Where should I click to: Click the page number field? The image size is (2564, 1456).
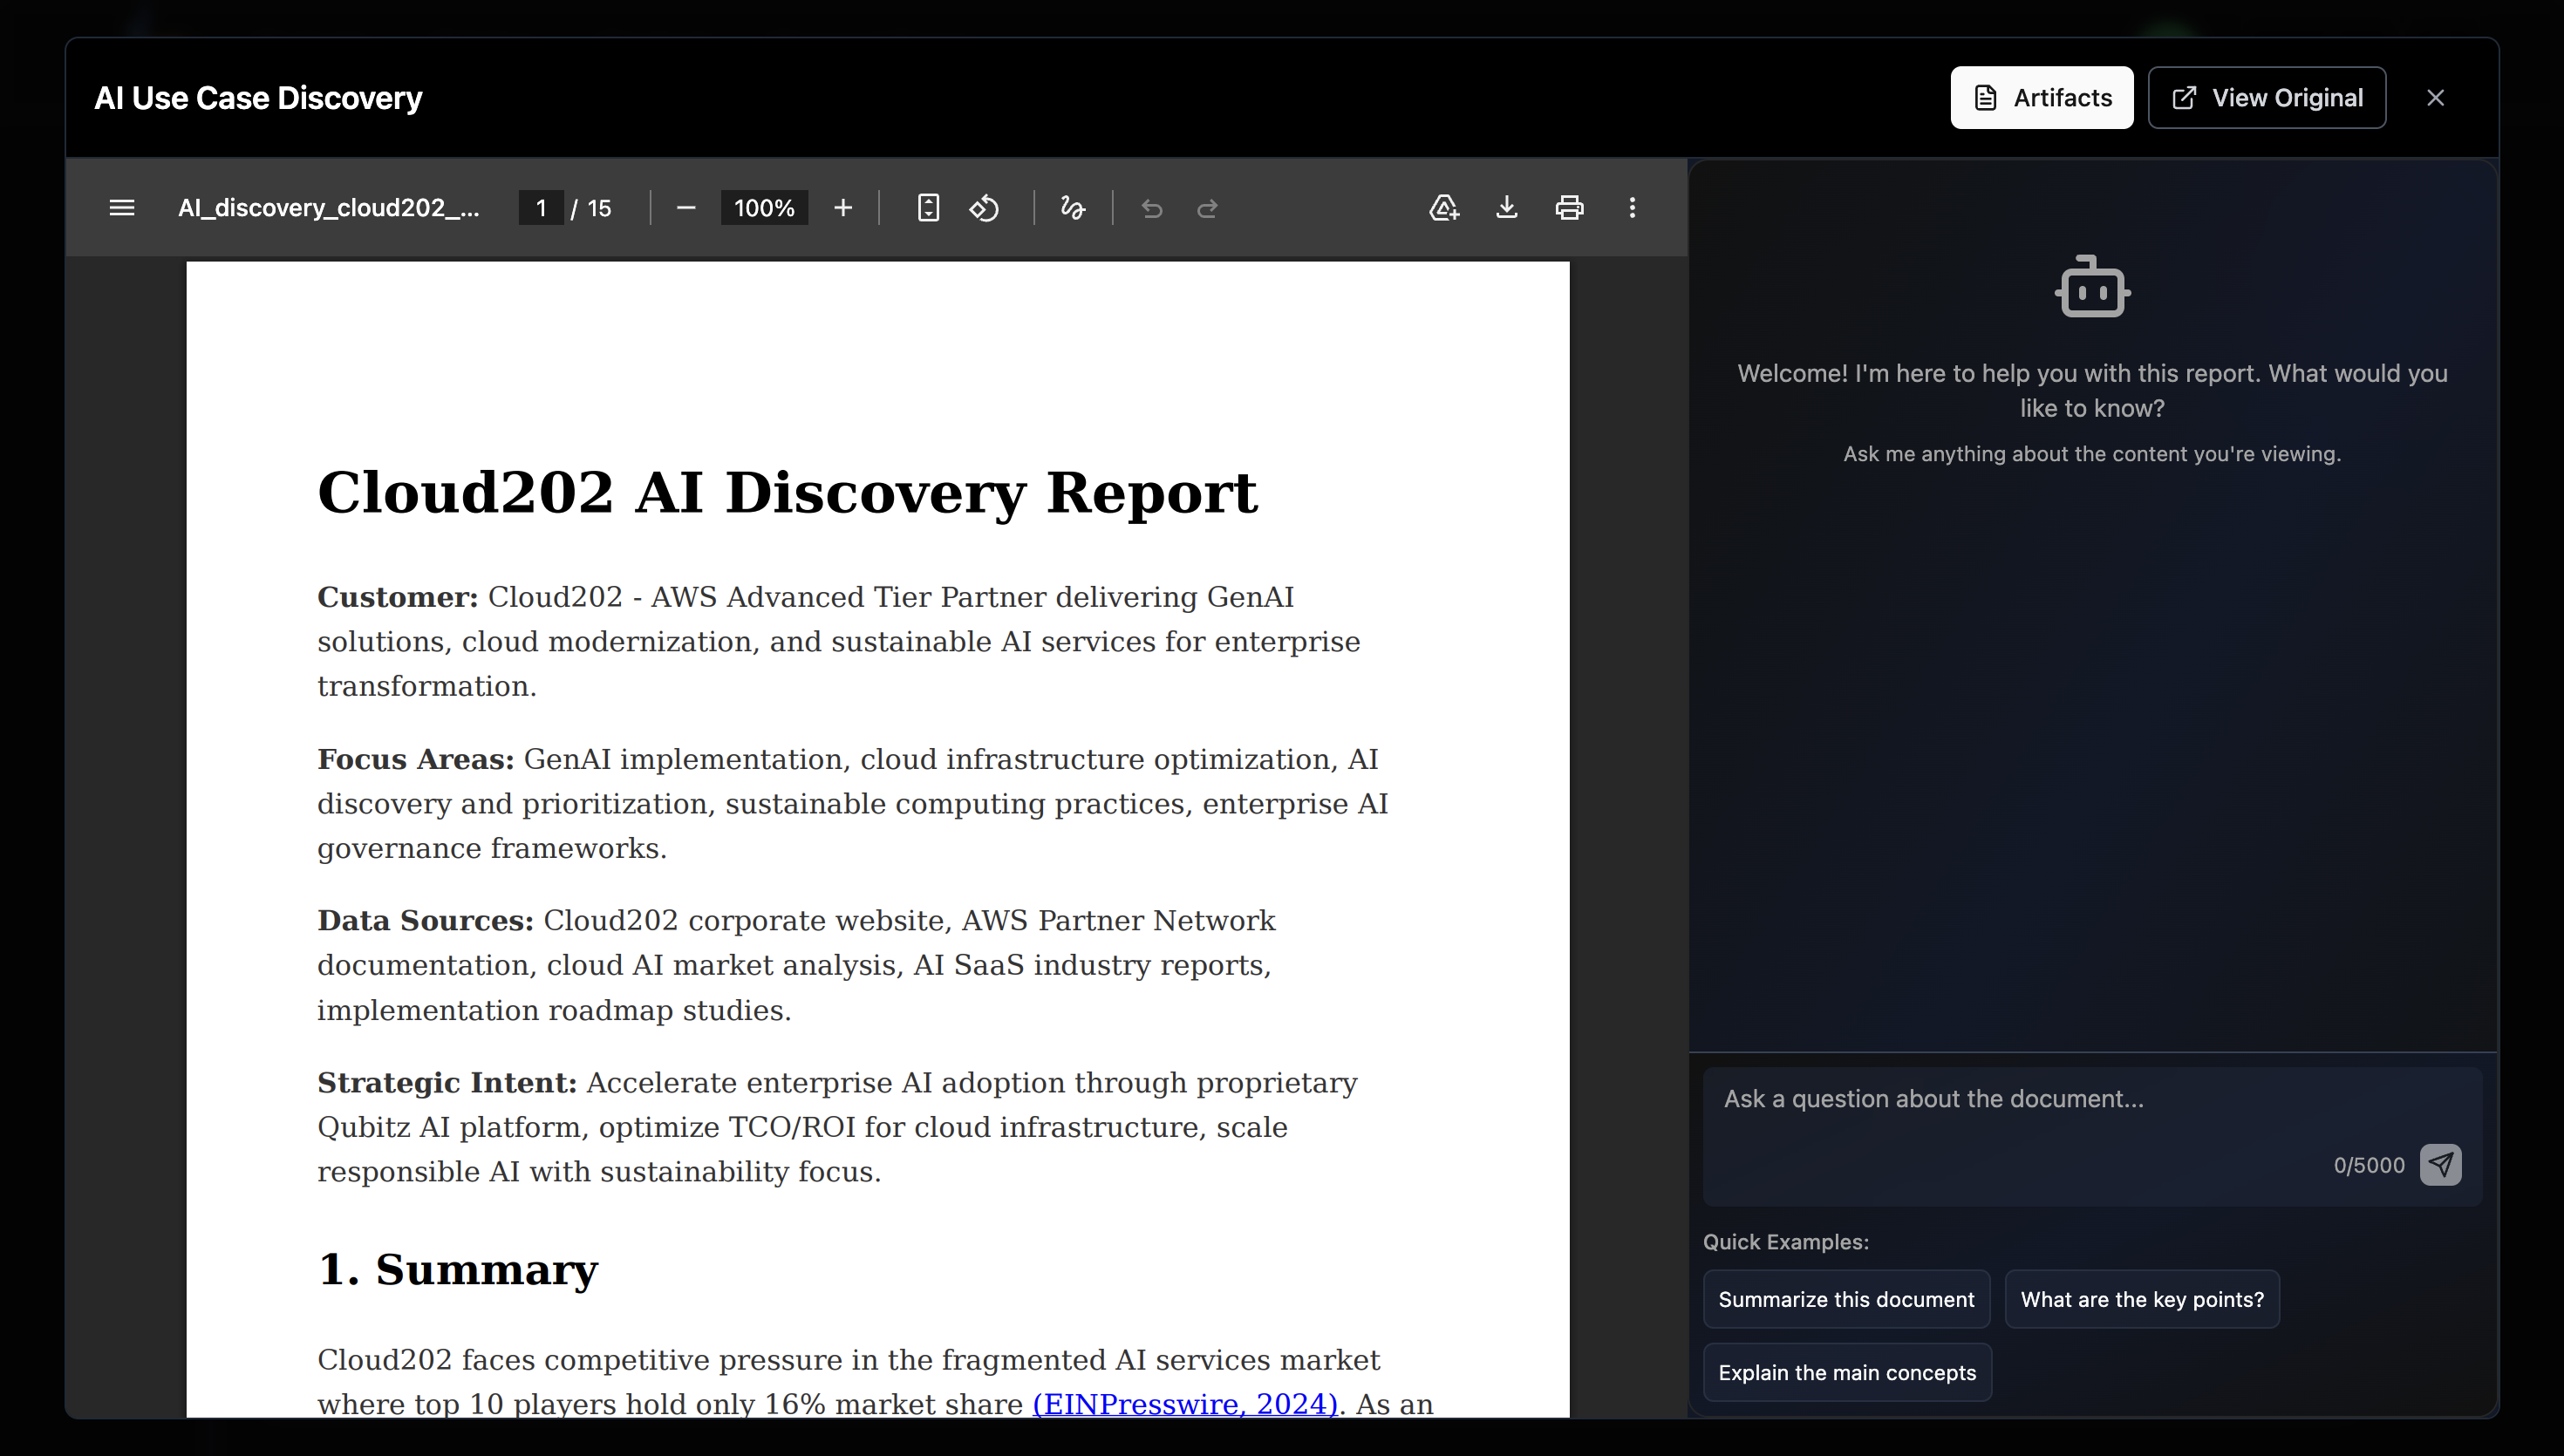tap(541, 208)
